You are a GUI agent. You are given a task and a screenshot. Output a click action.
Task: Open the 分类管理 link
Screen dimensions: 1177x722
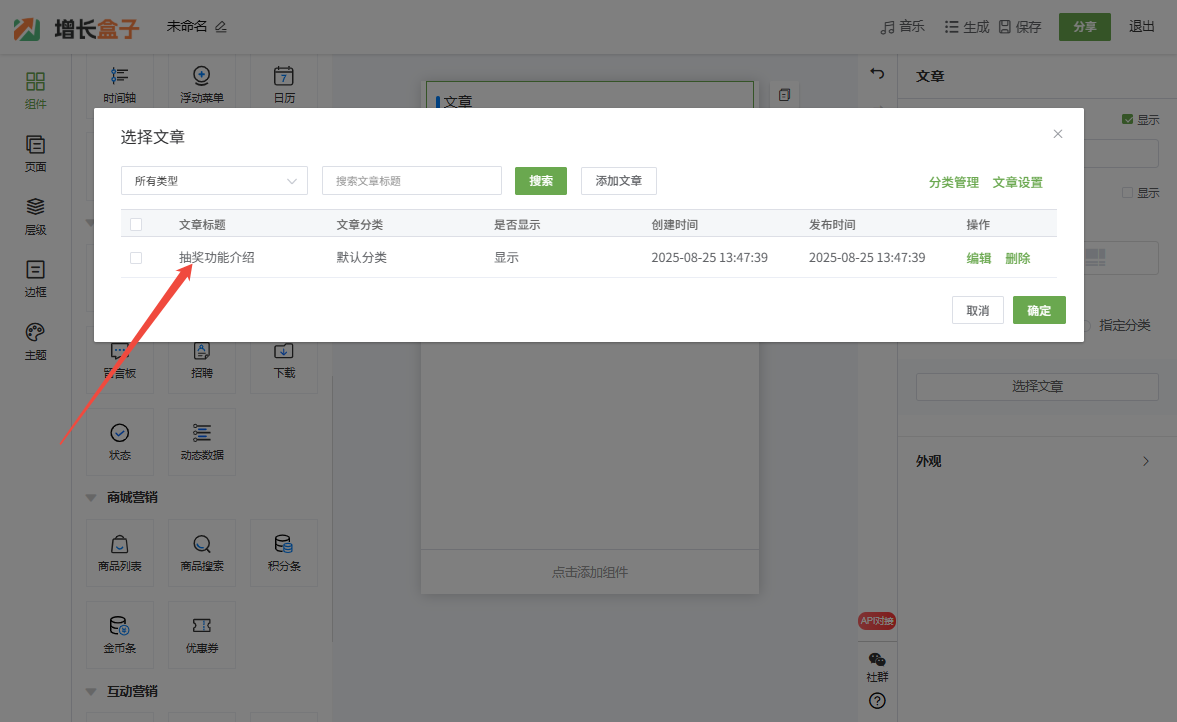coord(953,182)
